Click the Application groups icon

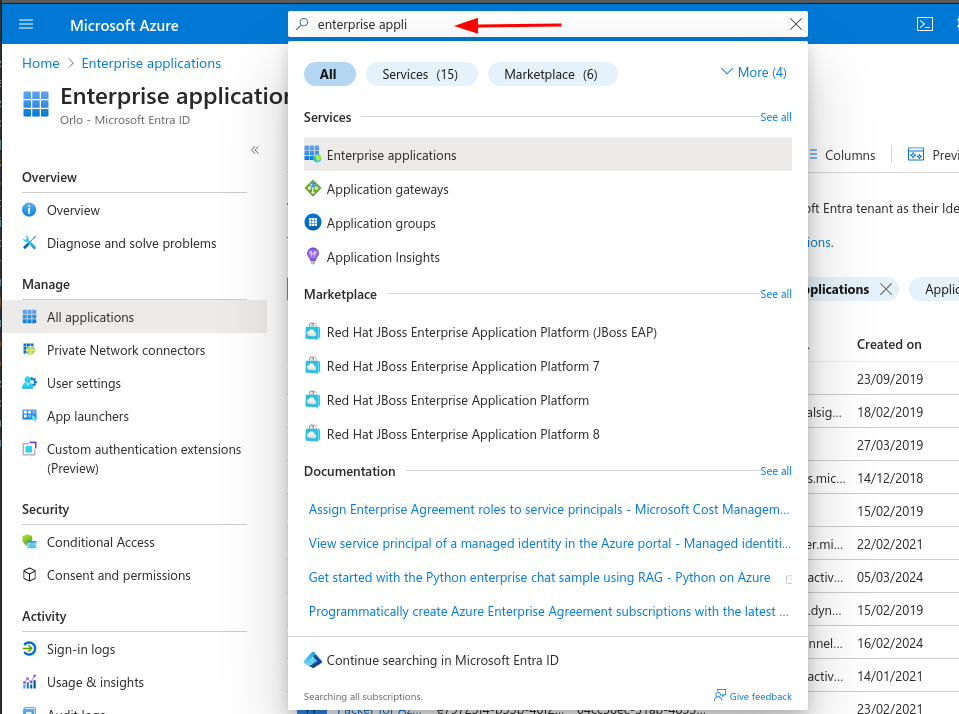(x=312, y=223)
